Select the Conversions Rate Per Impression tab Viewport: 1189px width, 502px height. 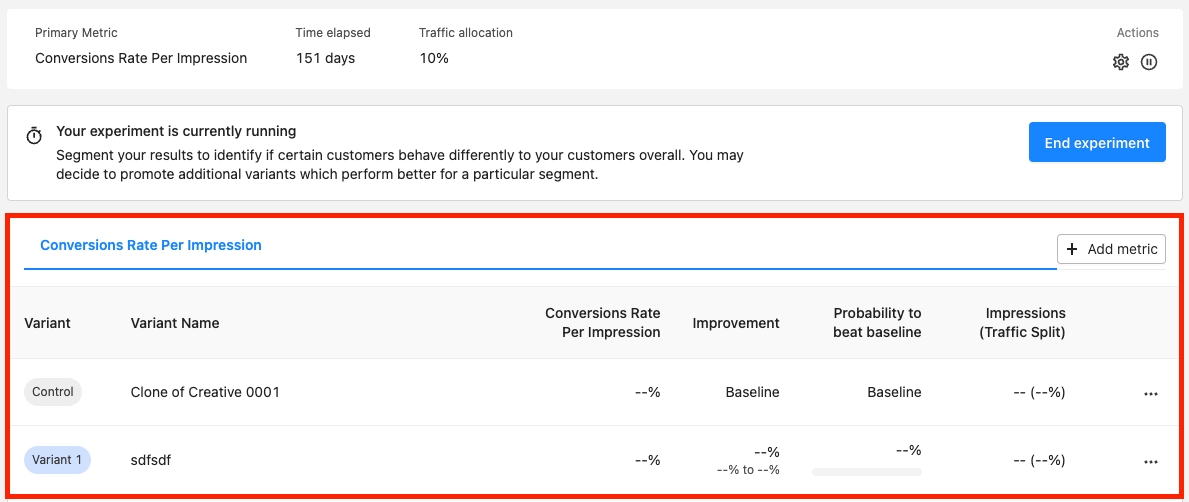tap(151, 245)
